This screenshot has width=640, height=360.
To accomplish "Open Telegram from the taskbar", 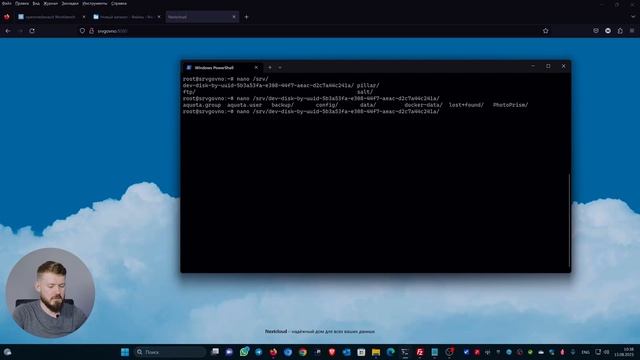I will click(x=259, y=352).
